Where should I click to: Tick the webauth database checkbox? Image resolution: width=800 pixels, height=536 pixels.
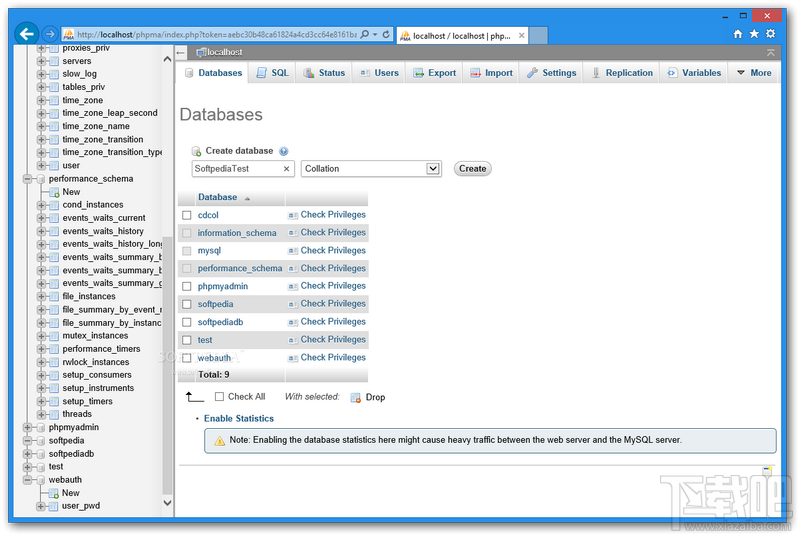[187, 358]
